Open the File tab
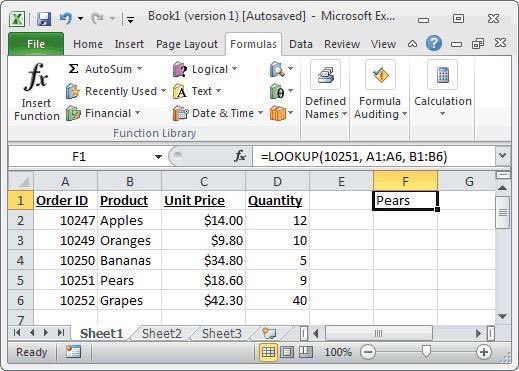This screenshot has width=519, height=371. pyautogui.click(x=36, y=44)
